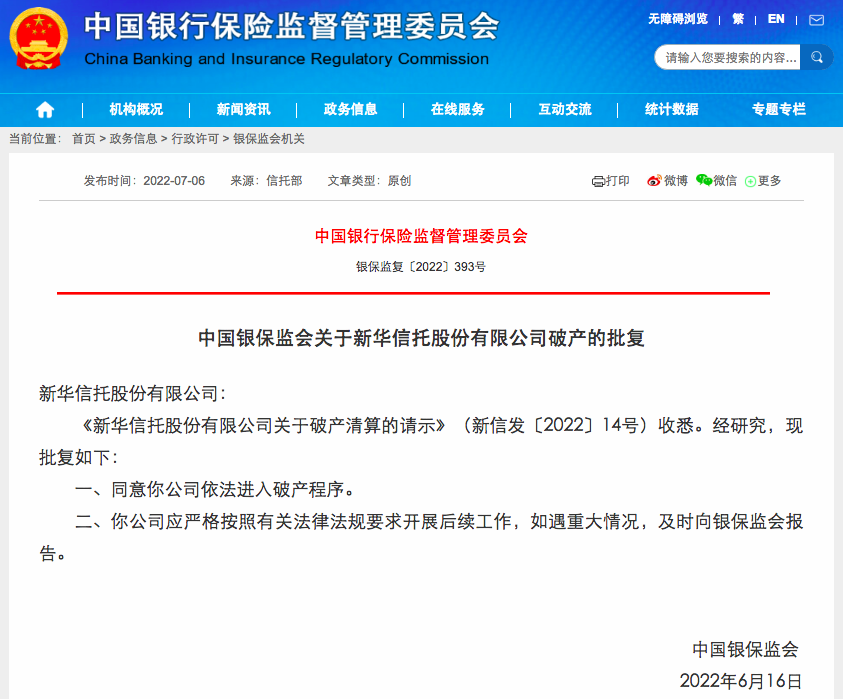Open the 在线服务 menu

pyautogui.click(x=458, y=110)
